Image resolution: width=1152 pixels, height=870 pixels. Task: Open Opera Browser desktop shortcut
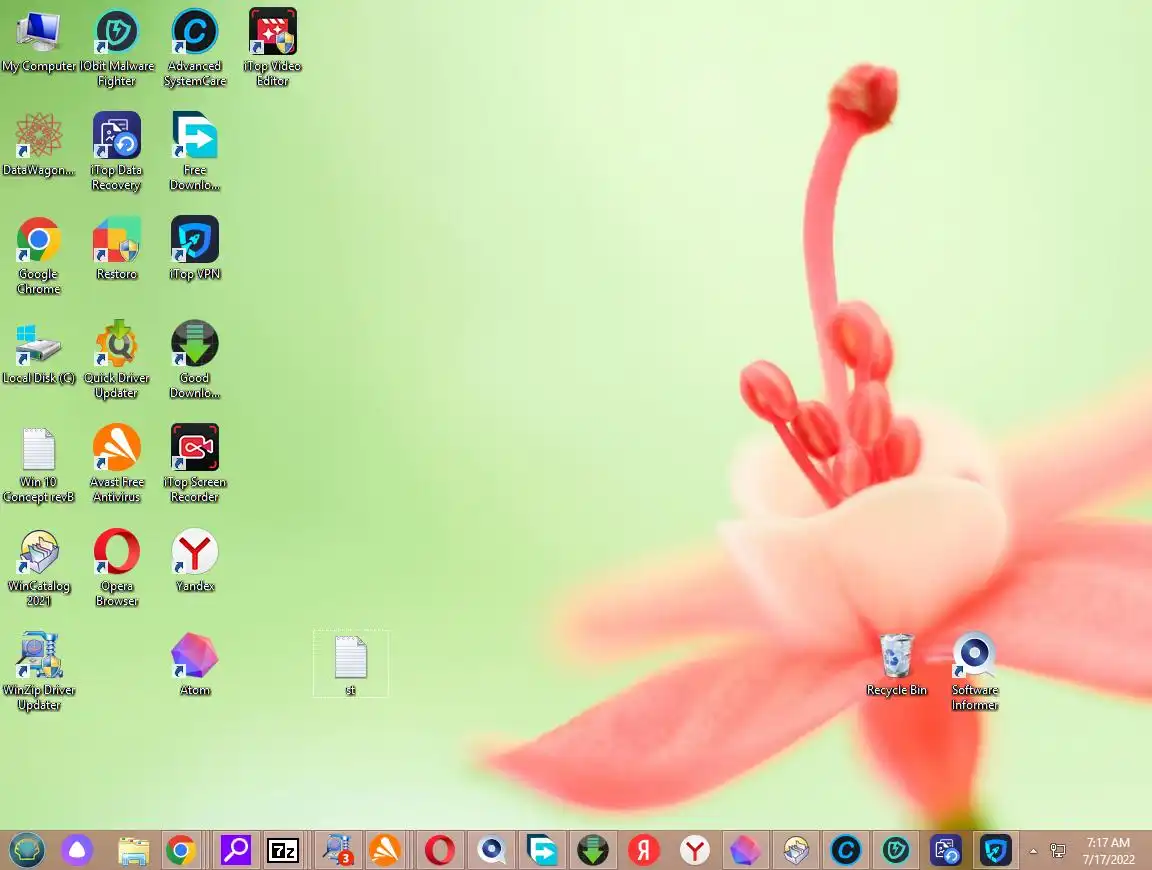[x=117, y=569]
